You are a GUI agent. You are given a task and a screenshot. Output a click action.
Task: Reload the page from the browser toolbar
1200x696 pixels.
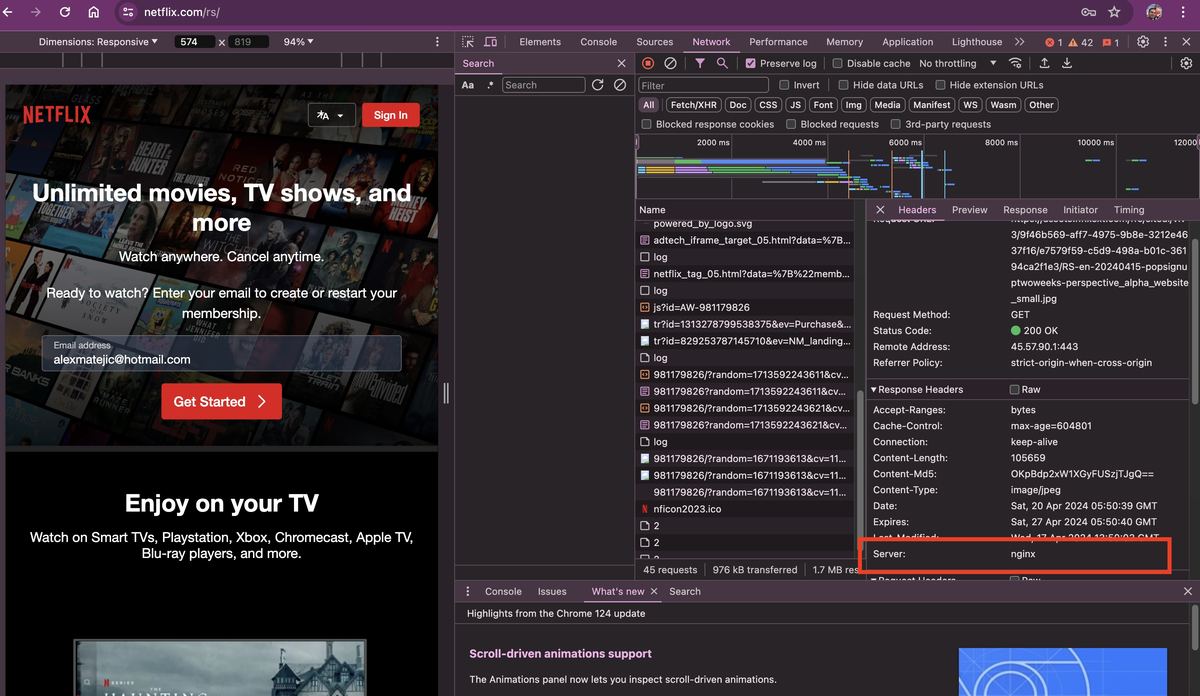(65, 12)
